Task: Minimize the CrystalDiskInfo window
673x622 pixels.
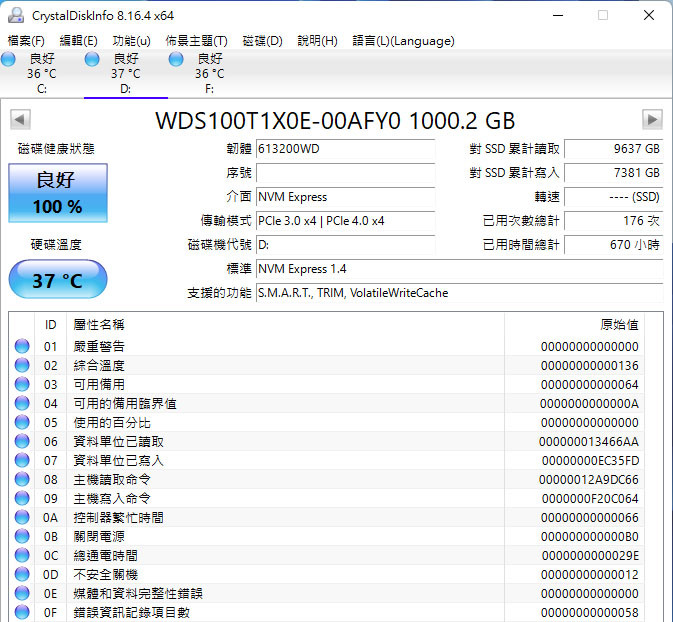Action: pos(558,15)
